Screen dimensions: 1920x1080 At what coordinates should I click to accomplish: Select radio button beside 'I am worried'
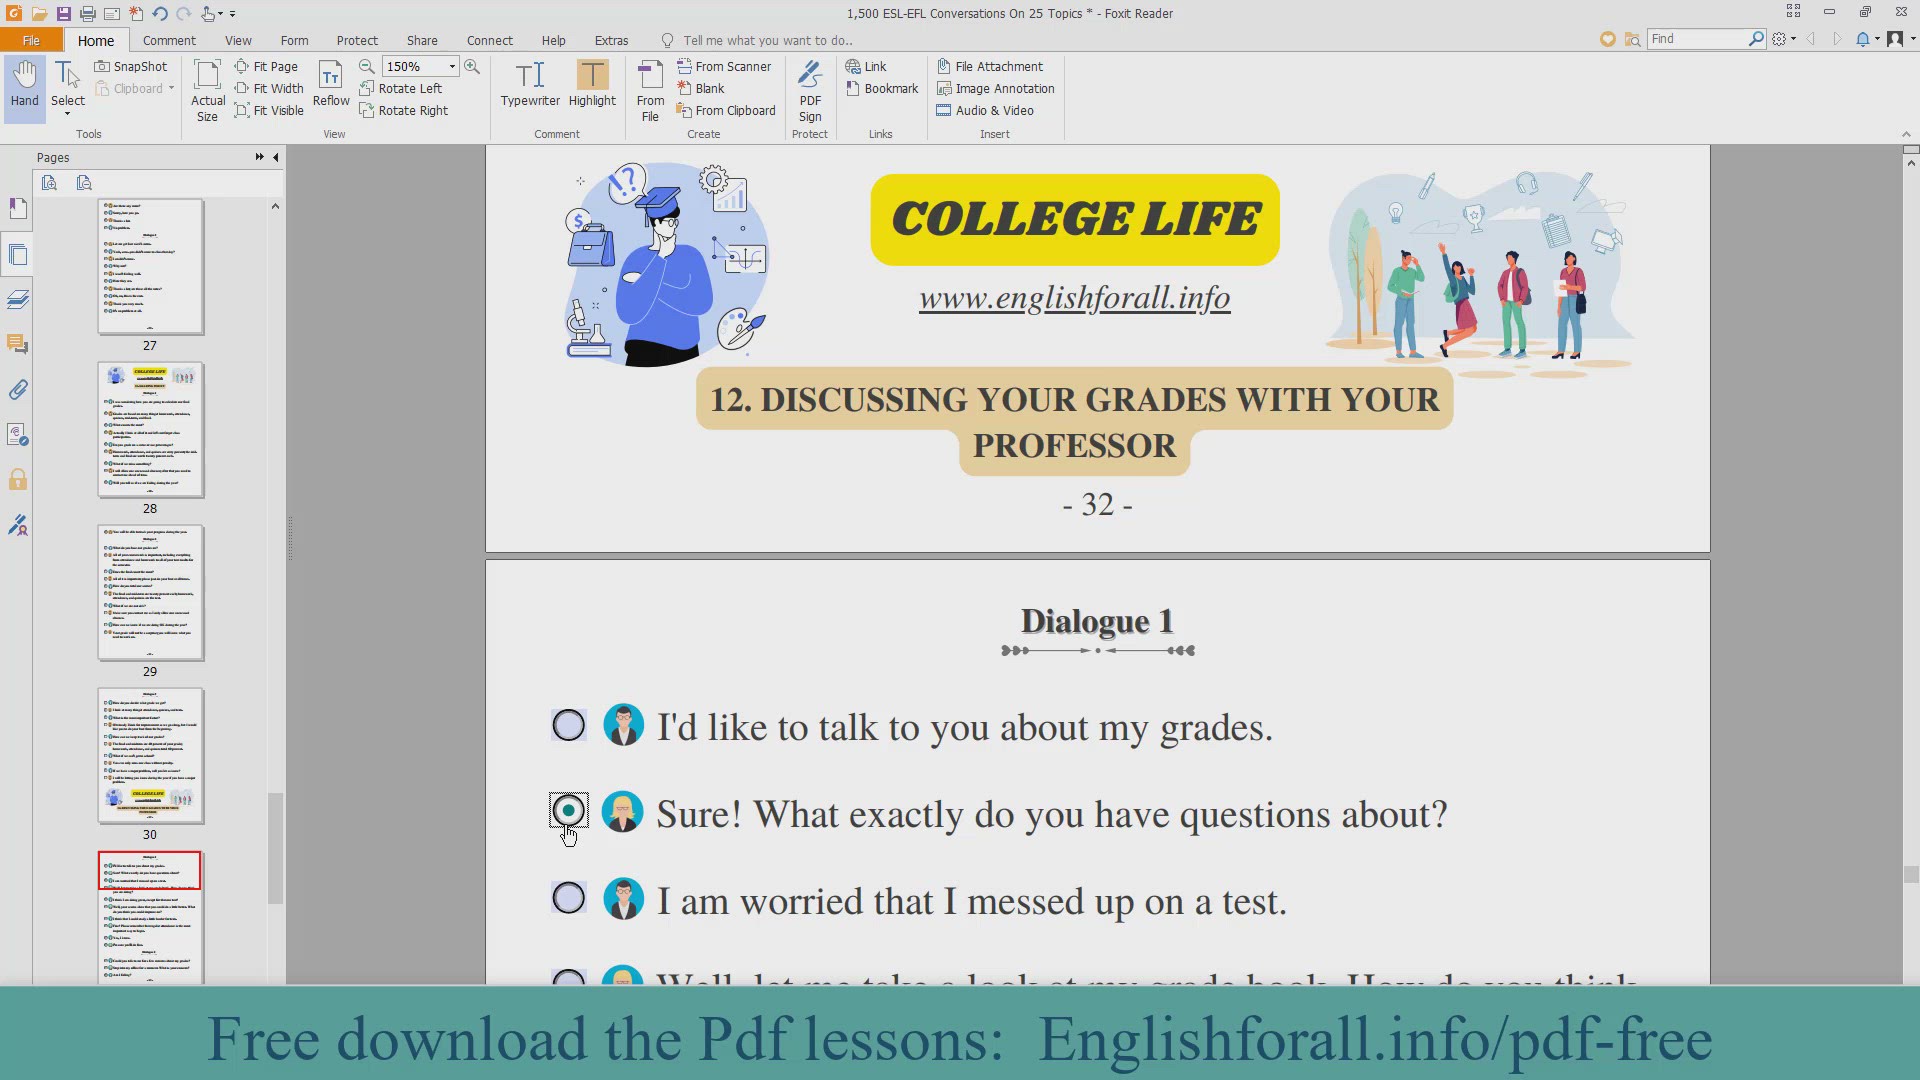569,898
